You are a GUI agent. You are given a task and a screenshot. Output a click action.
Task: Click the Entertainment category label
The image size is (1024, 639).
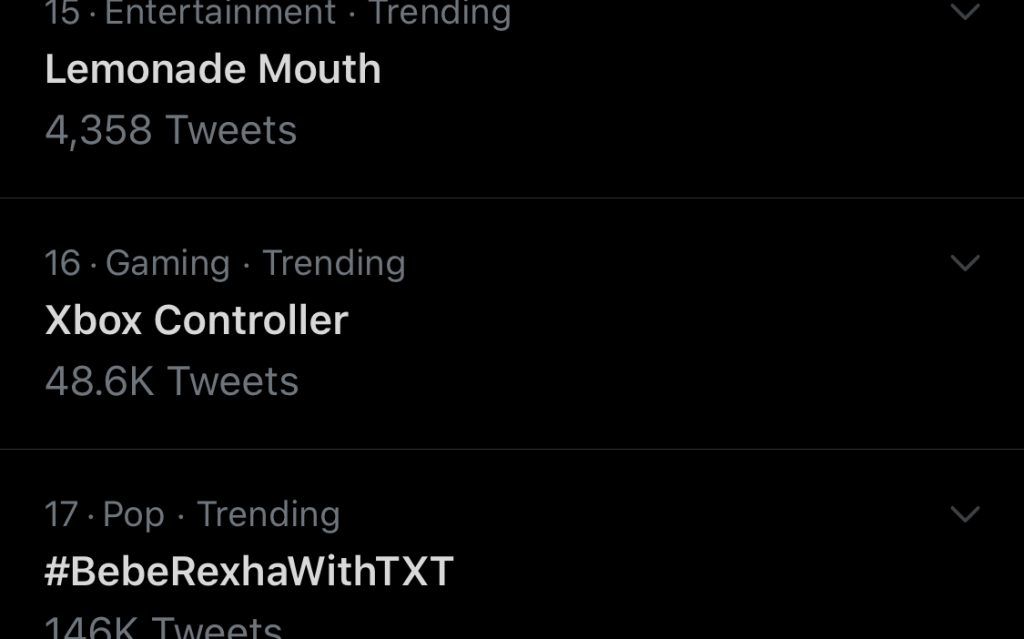(220, 13)
